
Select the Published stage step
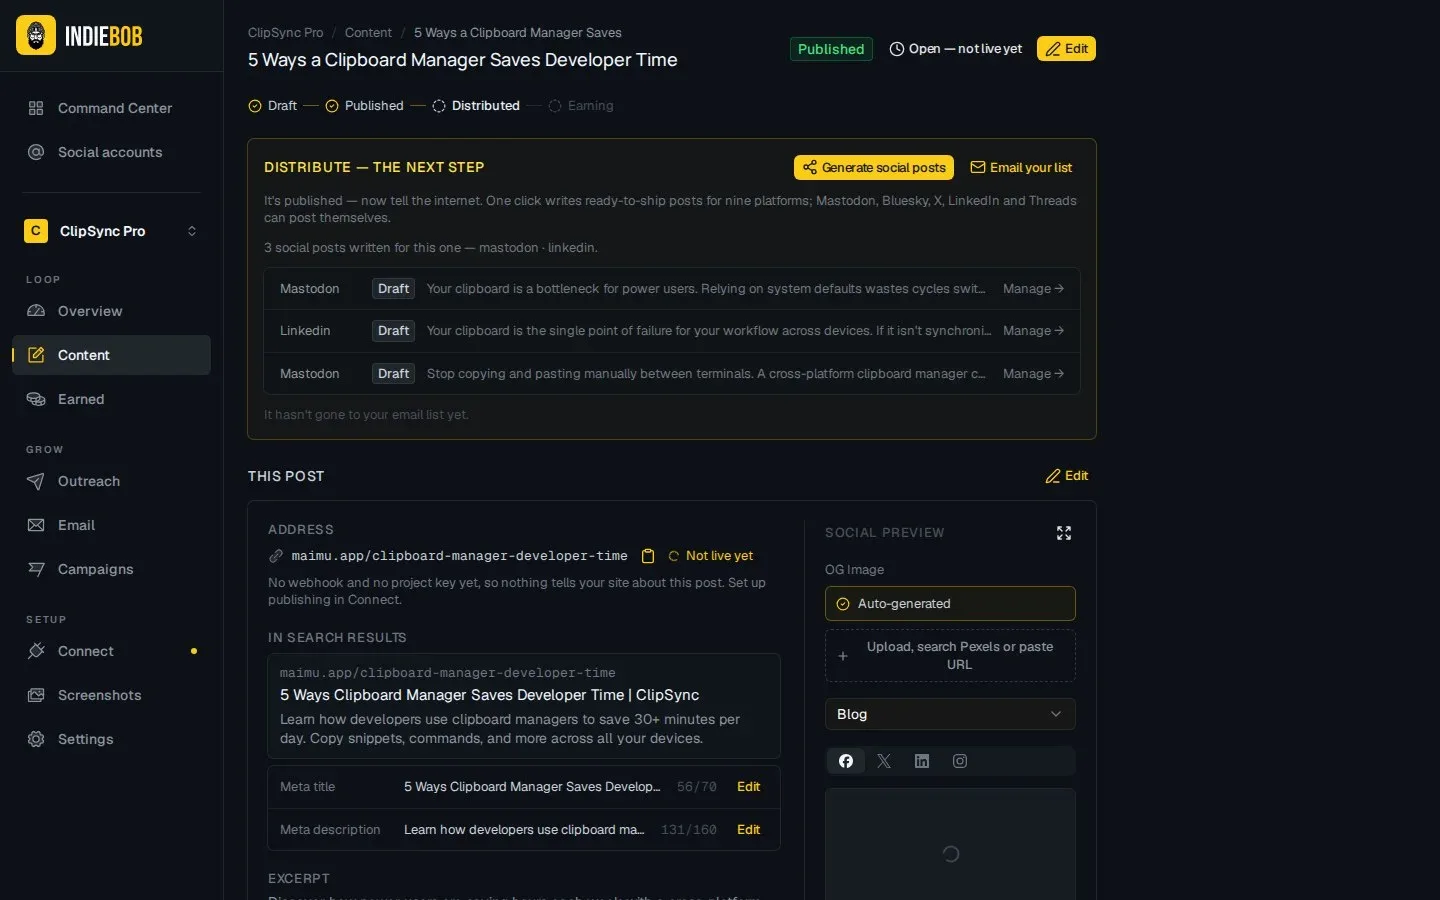(x=365, y=106)
